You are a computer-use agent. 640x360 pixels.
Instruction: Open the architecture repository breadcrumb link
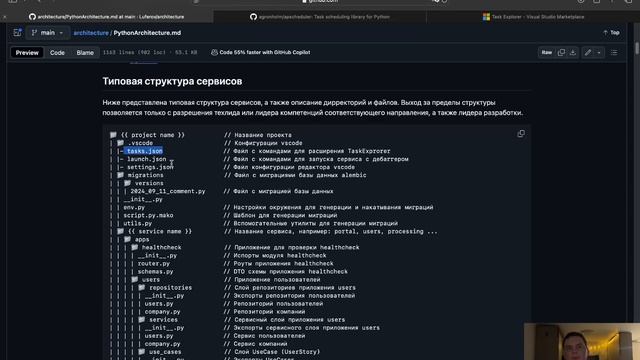[x=91, y=33]
